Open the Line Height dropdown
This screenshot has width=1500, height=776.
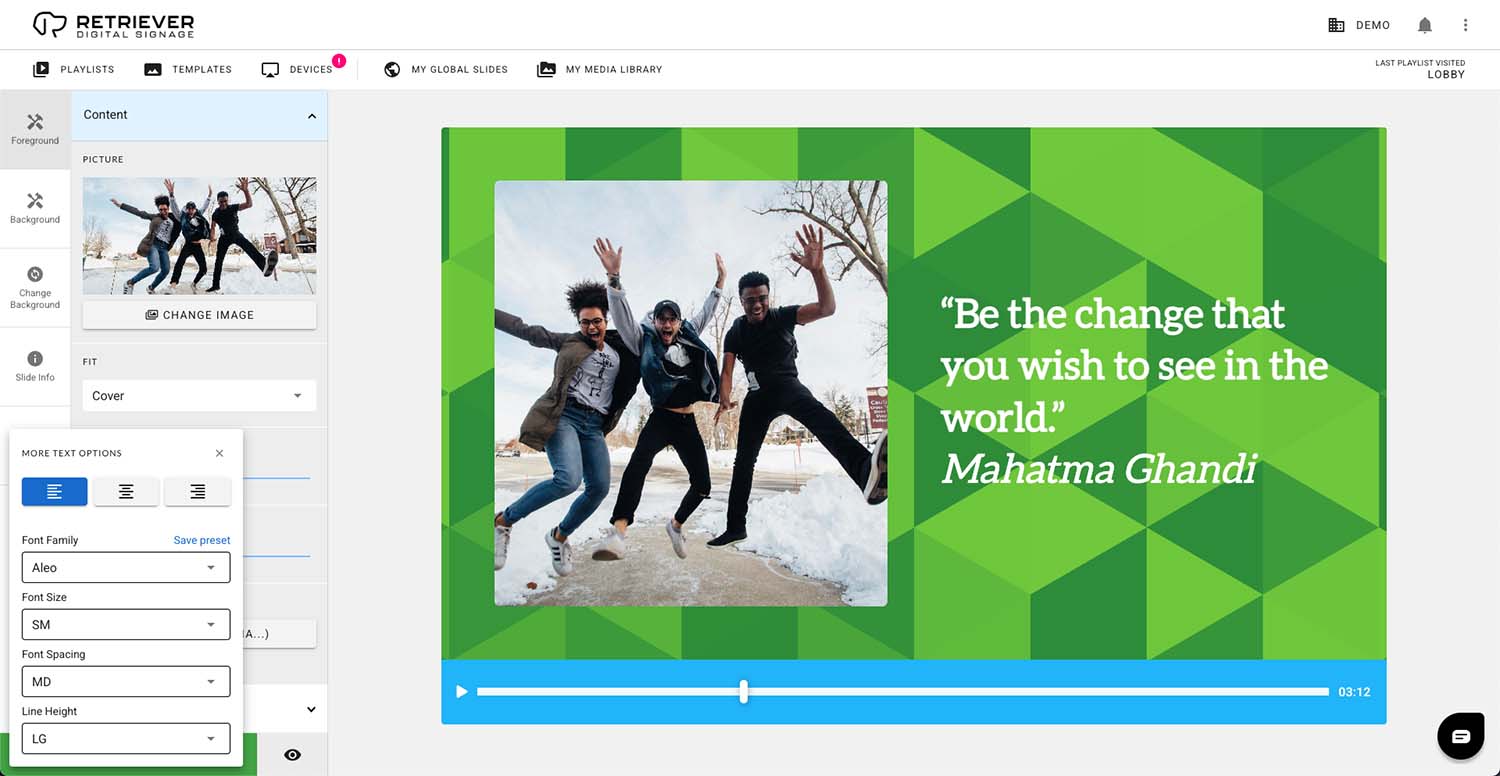(126, 738)
